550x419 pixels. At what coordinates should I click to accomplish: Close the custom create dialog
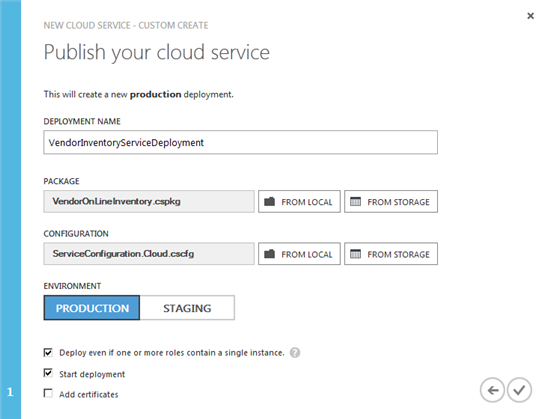click(530, 16)
